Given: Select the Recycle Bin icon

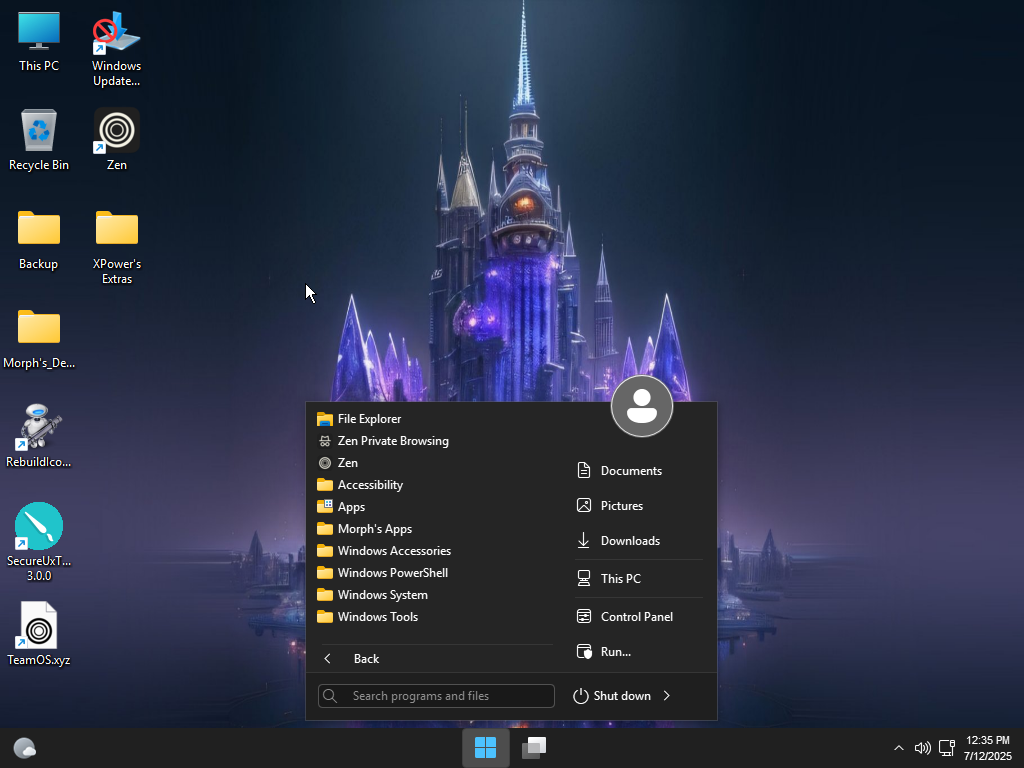Looking at the screenshot, I should click(39, 140).
